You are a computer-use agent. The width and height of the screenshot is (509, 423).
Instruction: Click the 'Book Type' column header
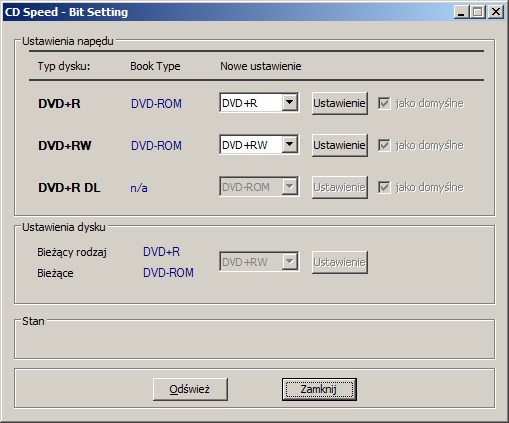[155, 66]
